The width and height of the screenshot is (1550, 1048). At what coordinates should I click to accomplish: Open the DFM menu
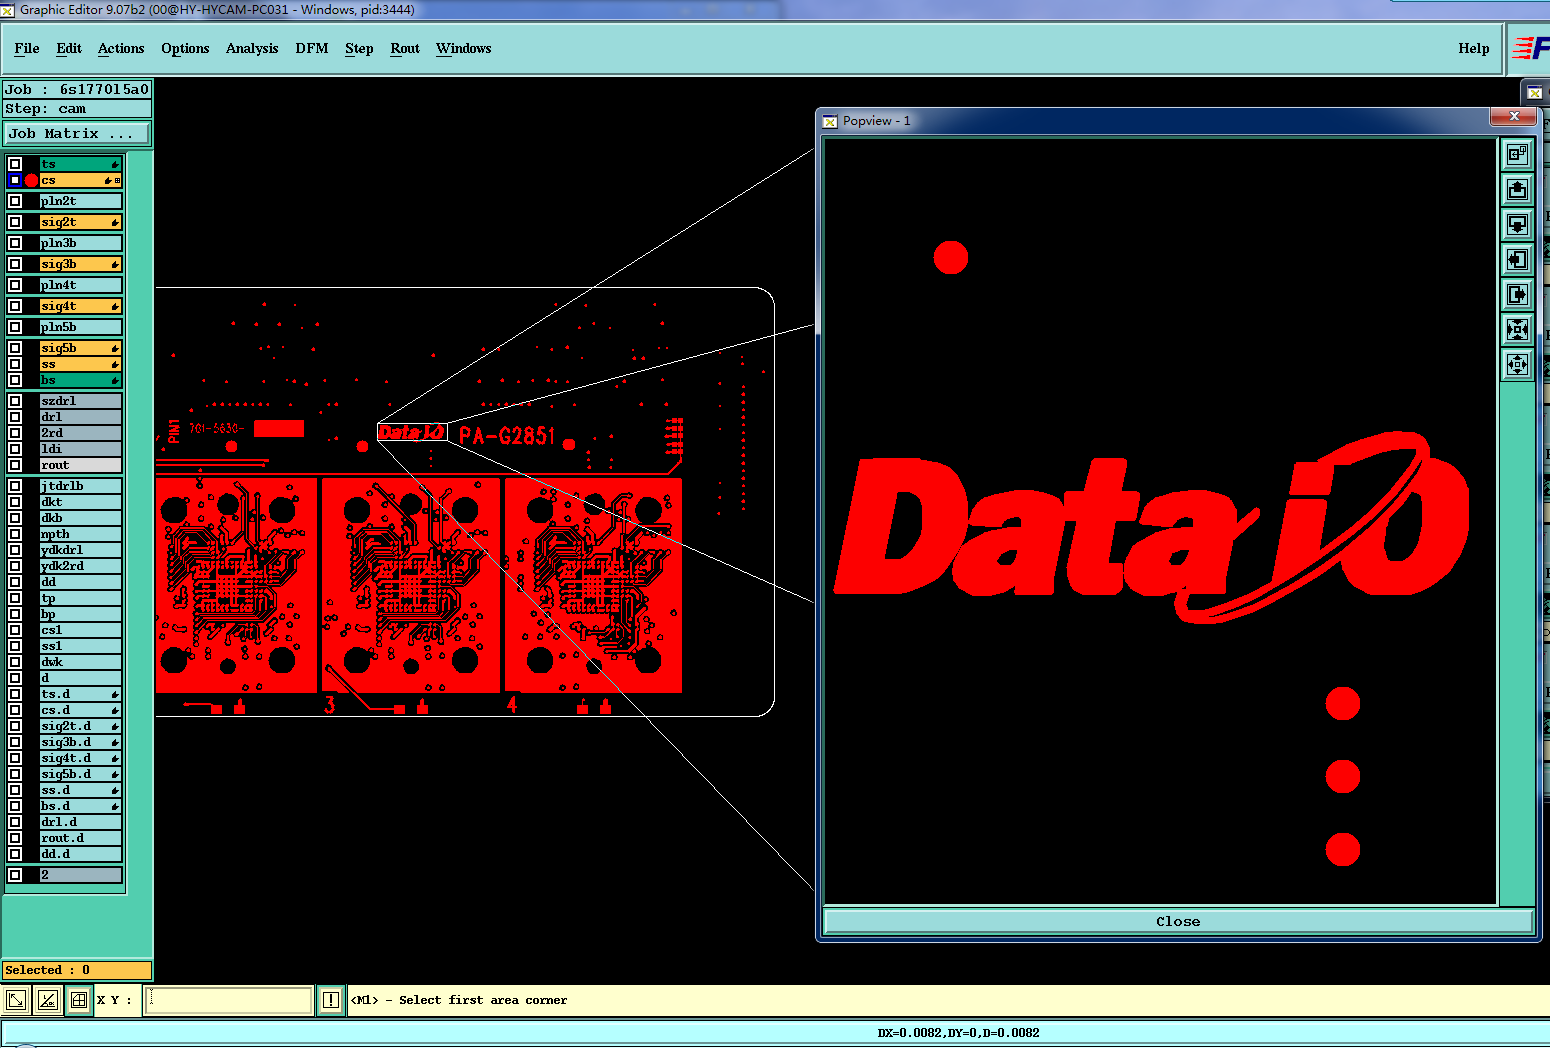pyautogui.click(x=312, y=48)
